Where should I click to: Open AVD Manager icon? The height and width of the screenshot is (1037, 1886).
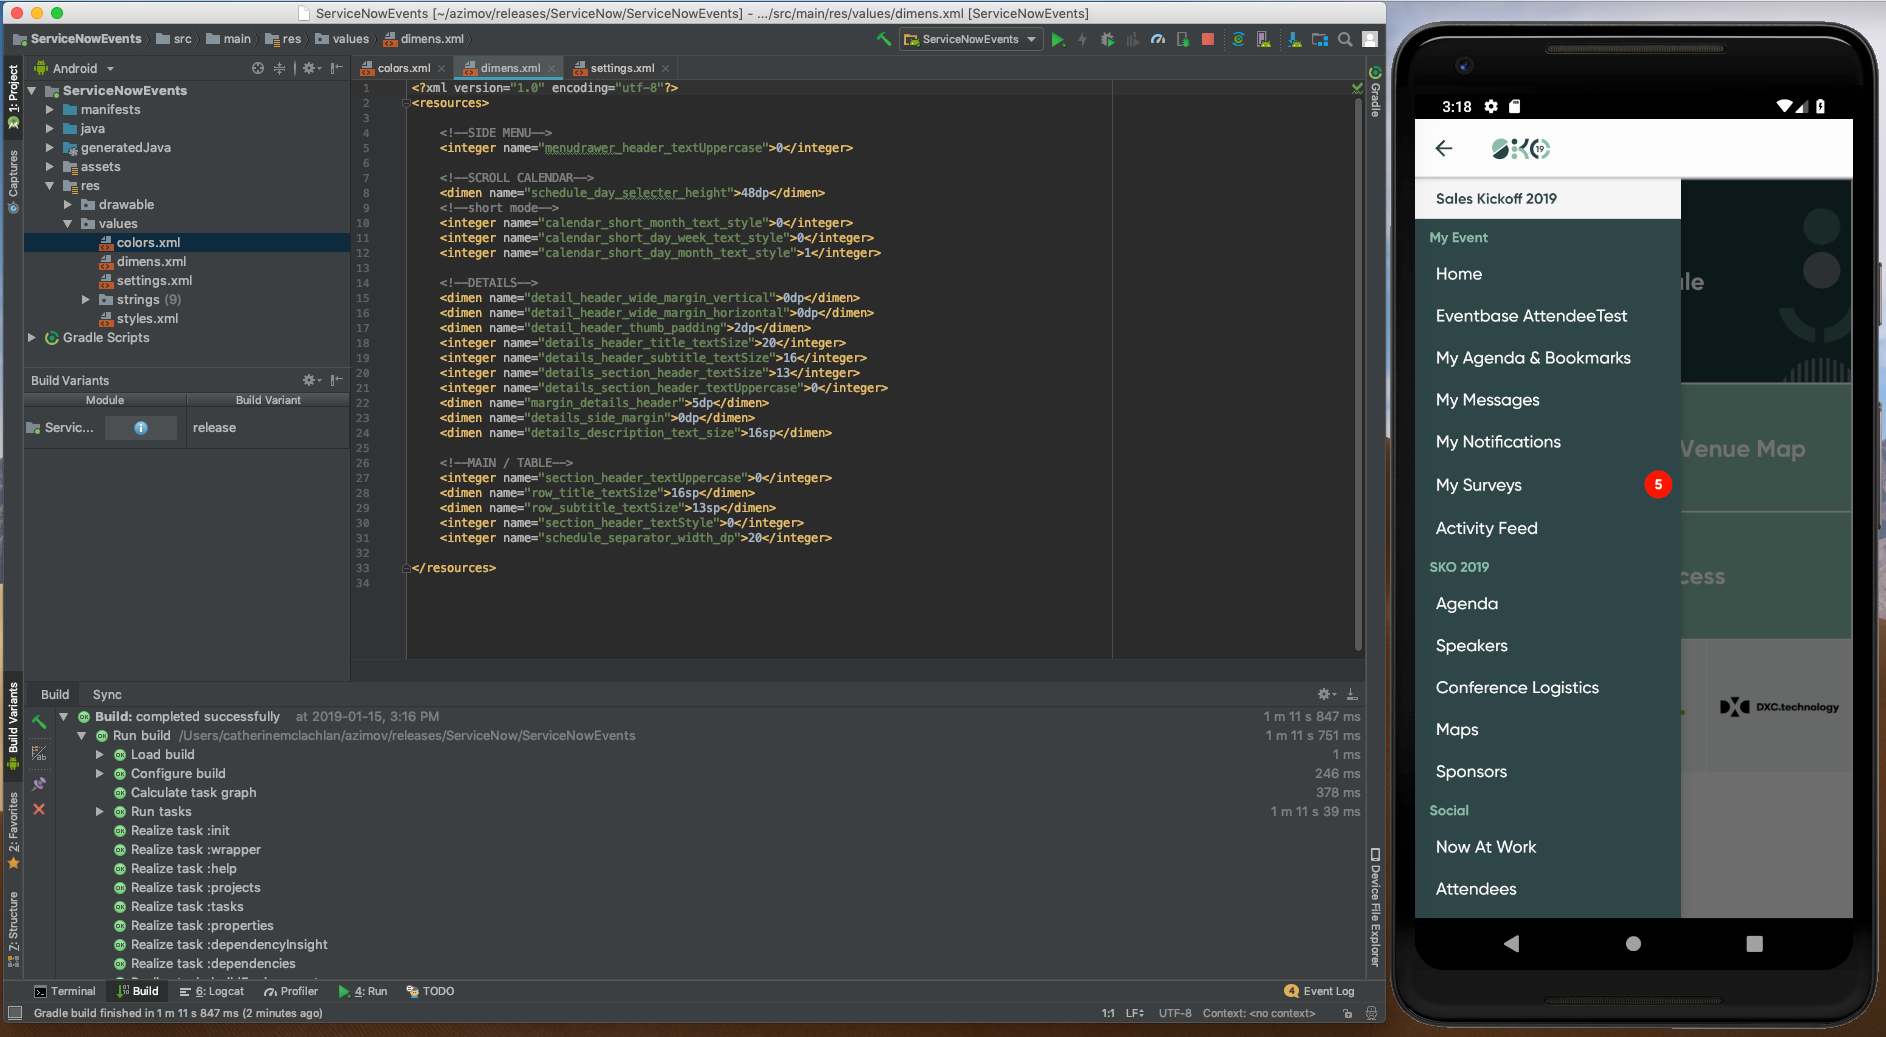(1264, 39)
